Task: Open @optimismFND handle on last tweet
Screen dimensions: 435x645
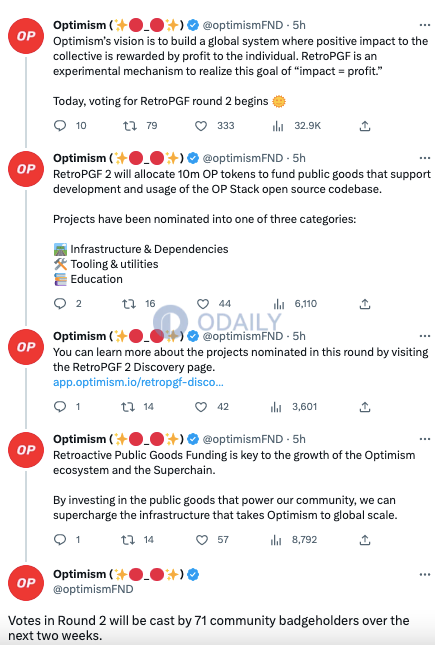Action: (93, 589)
